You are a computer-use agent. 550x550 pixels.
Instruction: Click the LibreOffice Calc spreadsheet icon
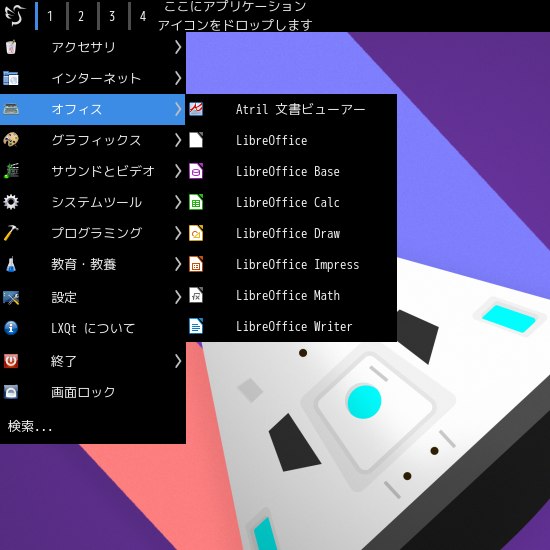[196, 202]
